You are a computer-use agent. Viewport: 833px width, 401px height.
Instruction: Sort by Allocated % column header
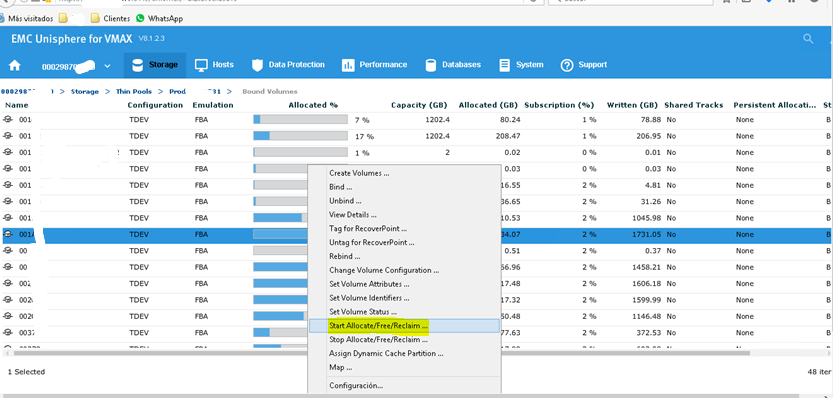click(x=313, y=105)
